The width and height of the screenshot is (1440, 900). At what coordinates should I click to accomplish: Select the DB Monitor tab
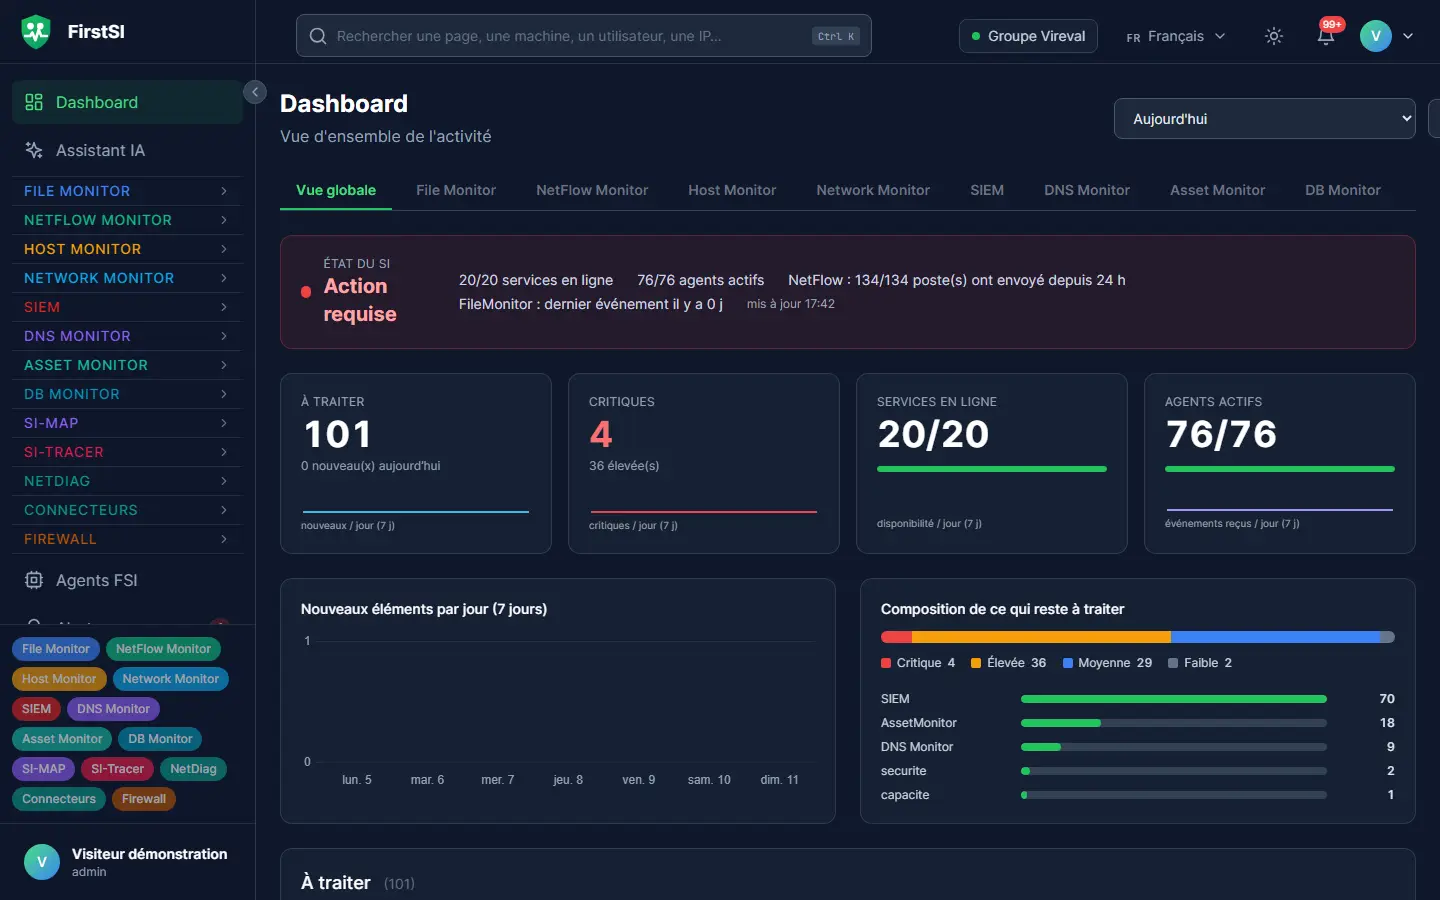1342,190
